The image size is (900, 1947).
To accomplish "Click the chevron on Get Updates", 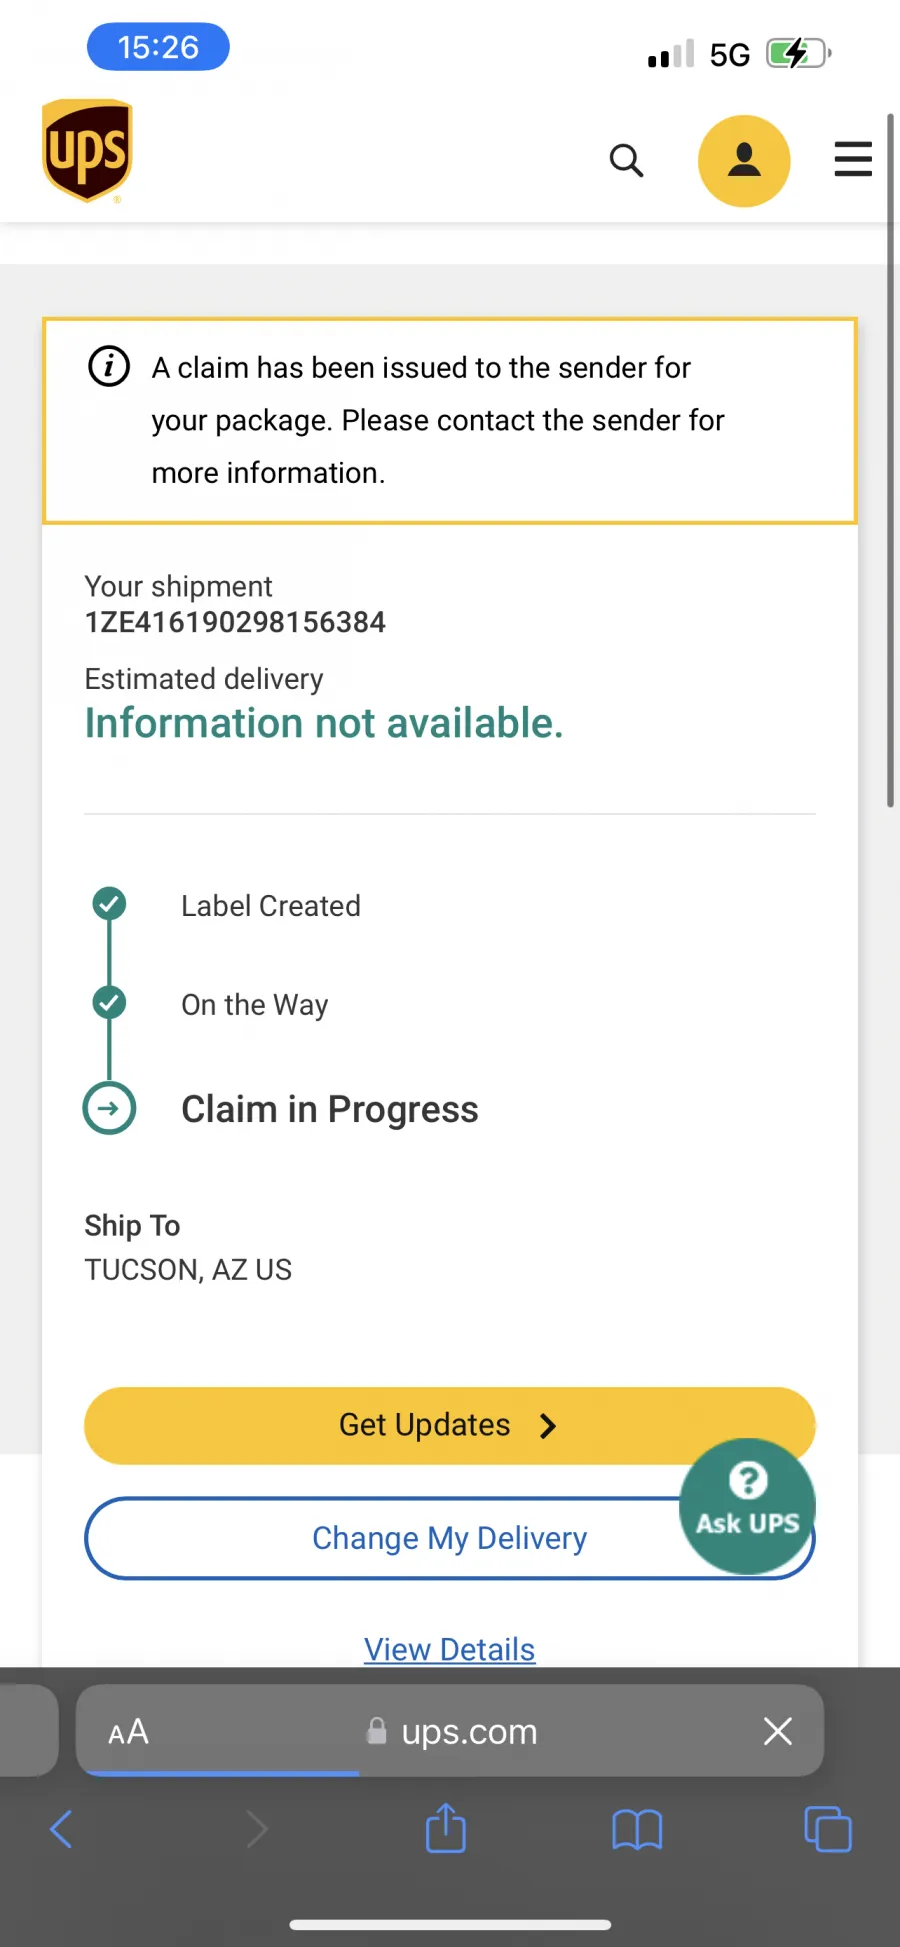I will (x=547, y=1426).
